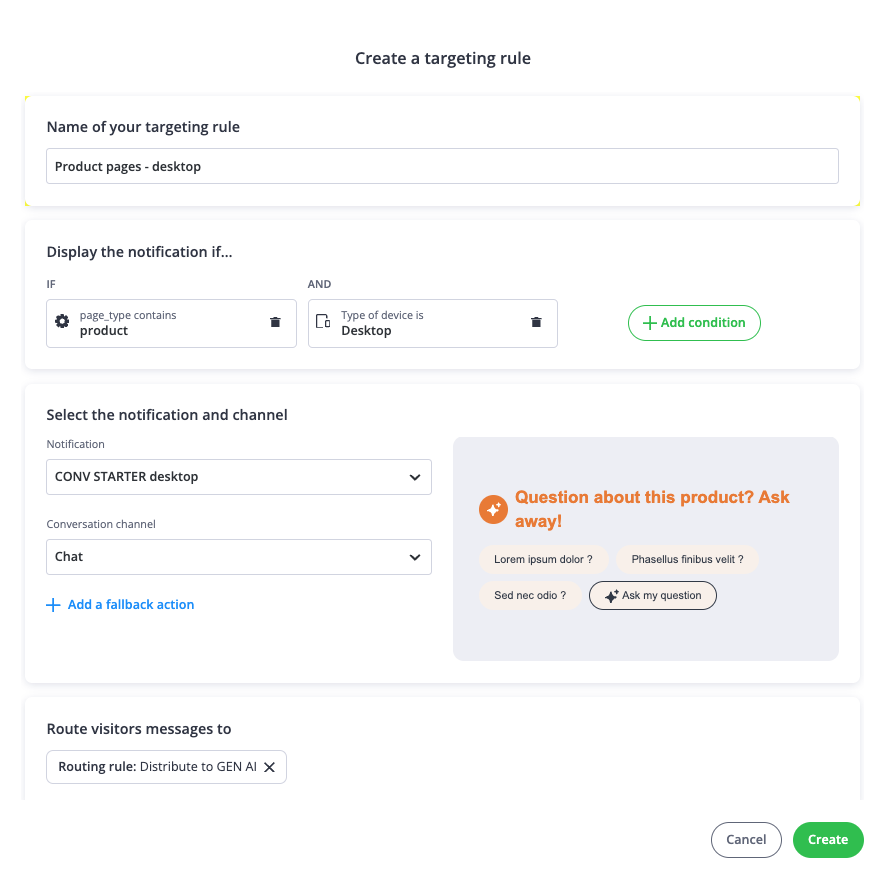Click the targeting rule name input field
This screenshot has width=885, height=874.
point(442,167)
